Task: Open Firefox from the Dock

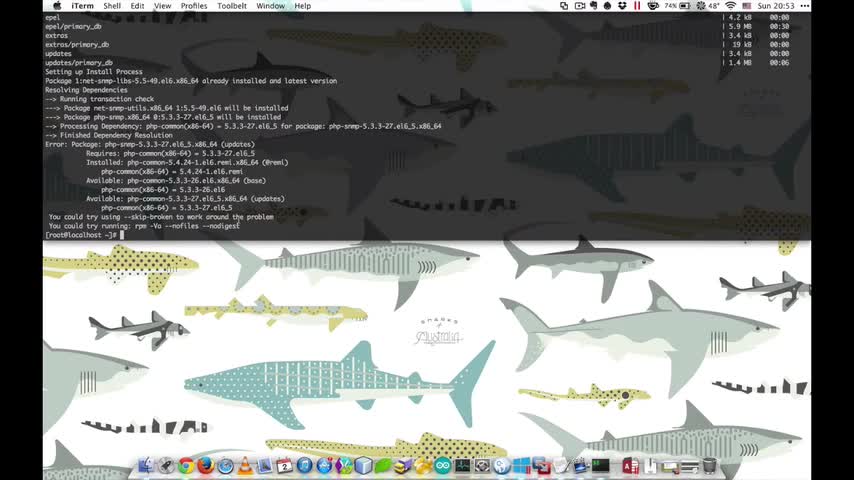Action: tap(205, 466)
